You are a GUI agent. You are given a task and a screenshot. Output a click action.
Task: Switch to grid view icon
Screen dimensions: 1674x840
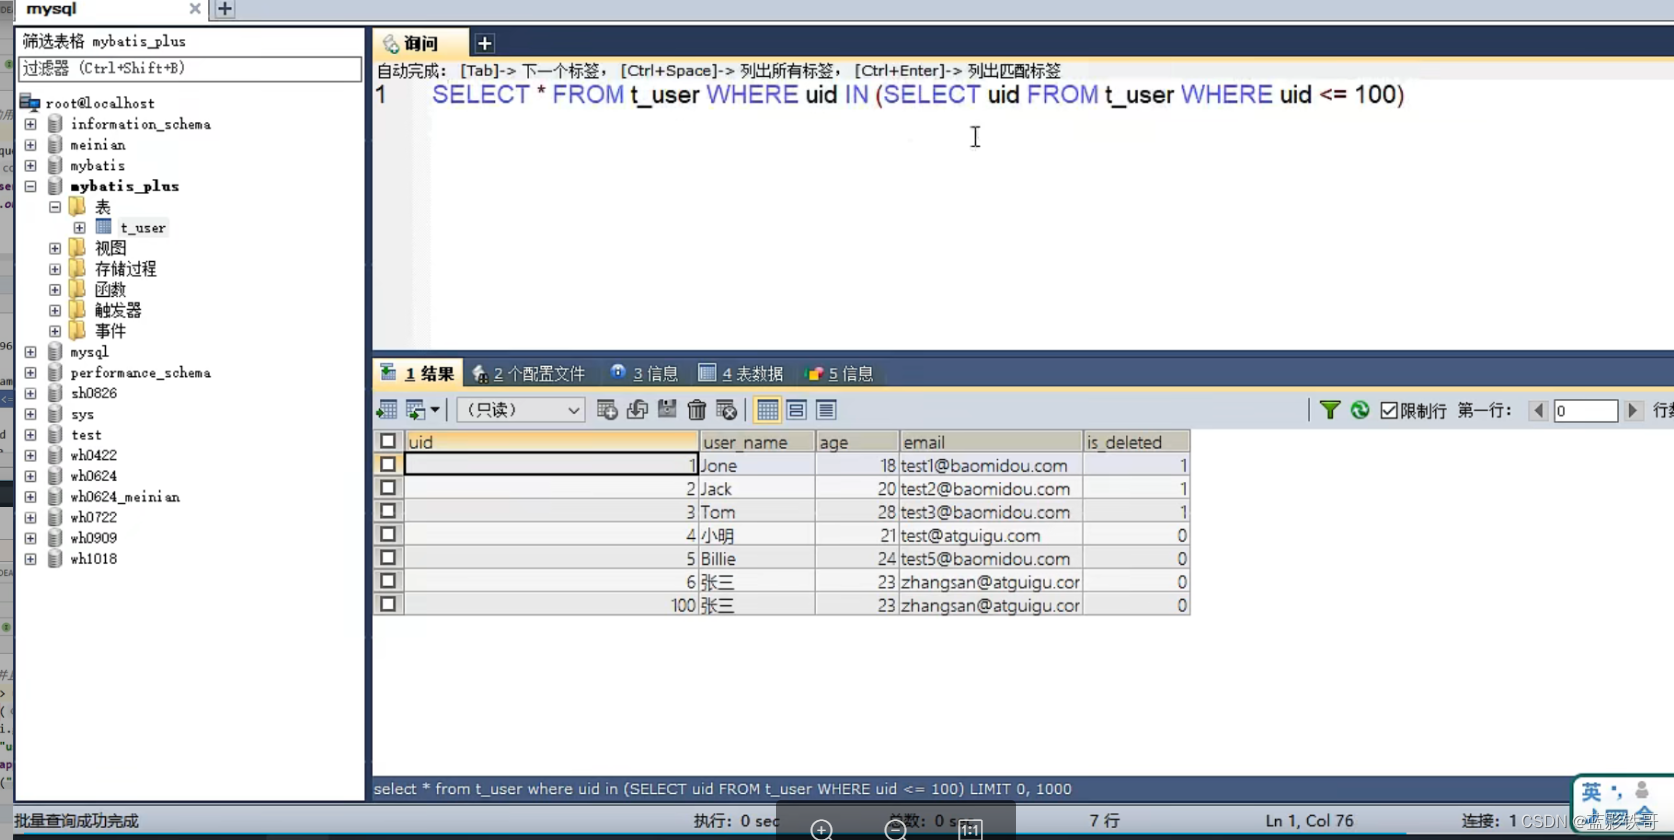point(767,410)
